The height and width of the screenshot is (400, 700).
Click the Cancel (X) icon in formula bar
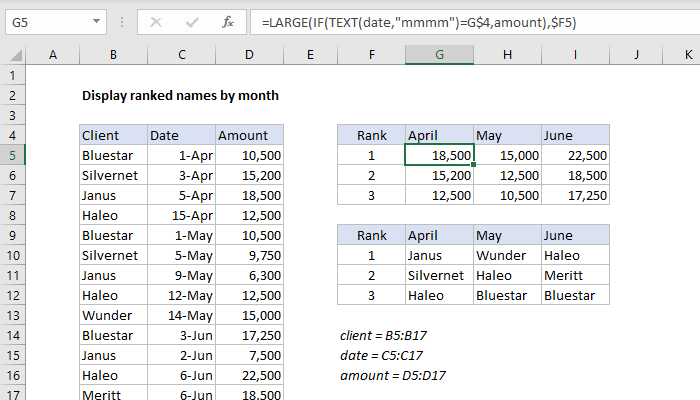click(x=158, y=21)
